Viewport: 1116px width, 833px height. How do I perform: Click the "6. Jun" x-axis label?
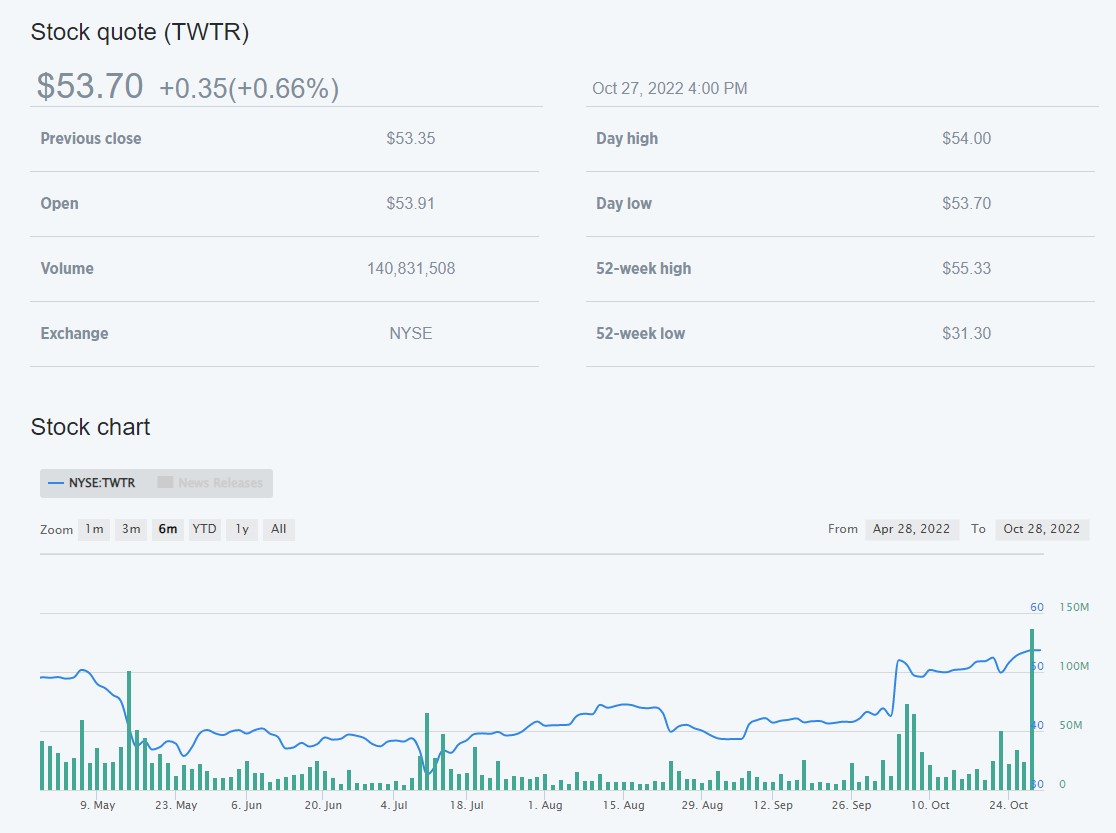coord(246,805)
